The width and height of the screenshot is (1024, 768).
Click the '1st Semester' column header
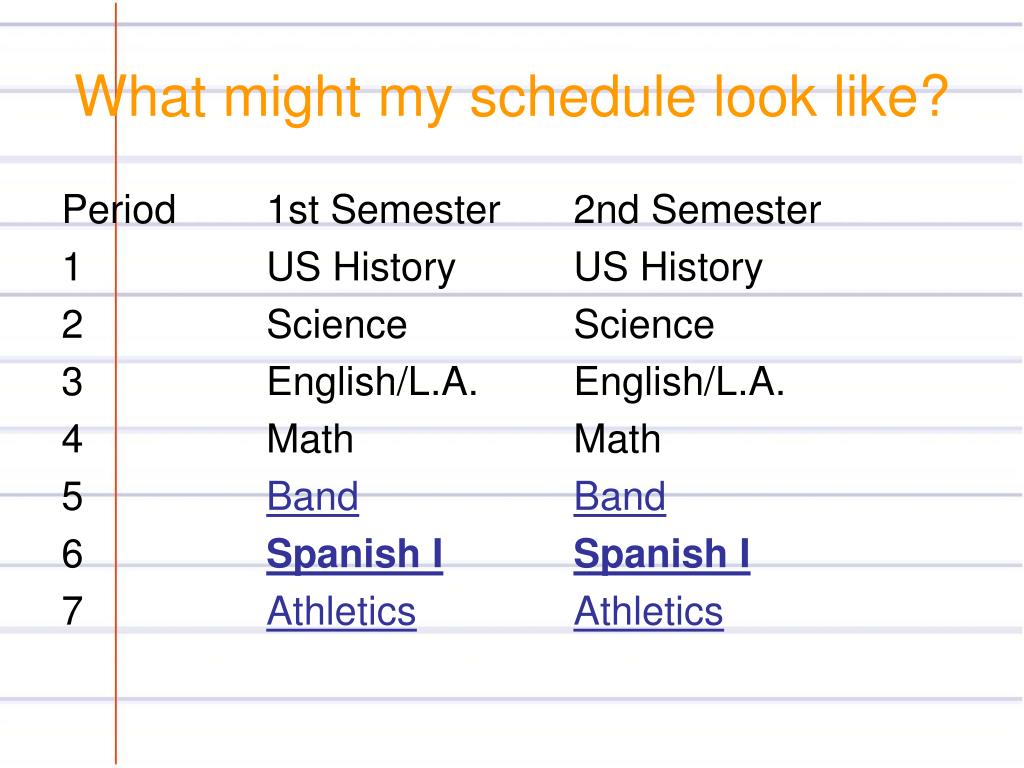[383, 210]
